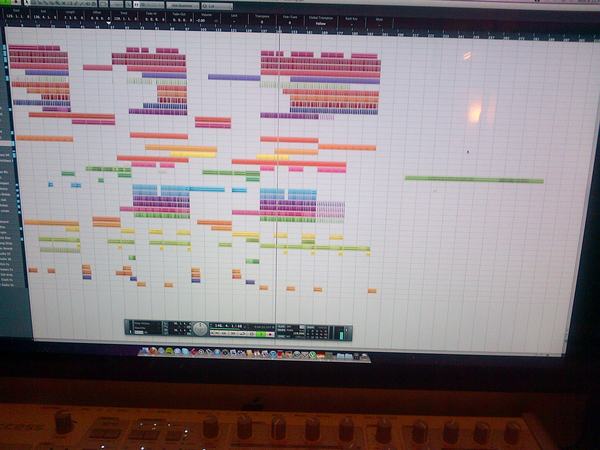
Task: Open the green Spotify icon in the dock
Action: click(x=169, y=351)
